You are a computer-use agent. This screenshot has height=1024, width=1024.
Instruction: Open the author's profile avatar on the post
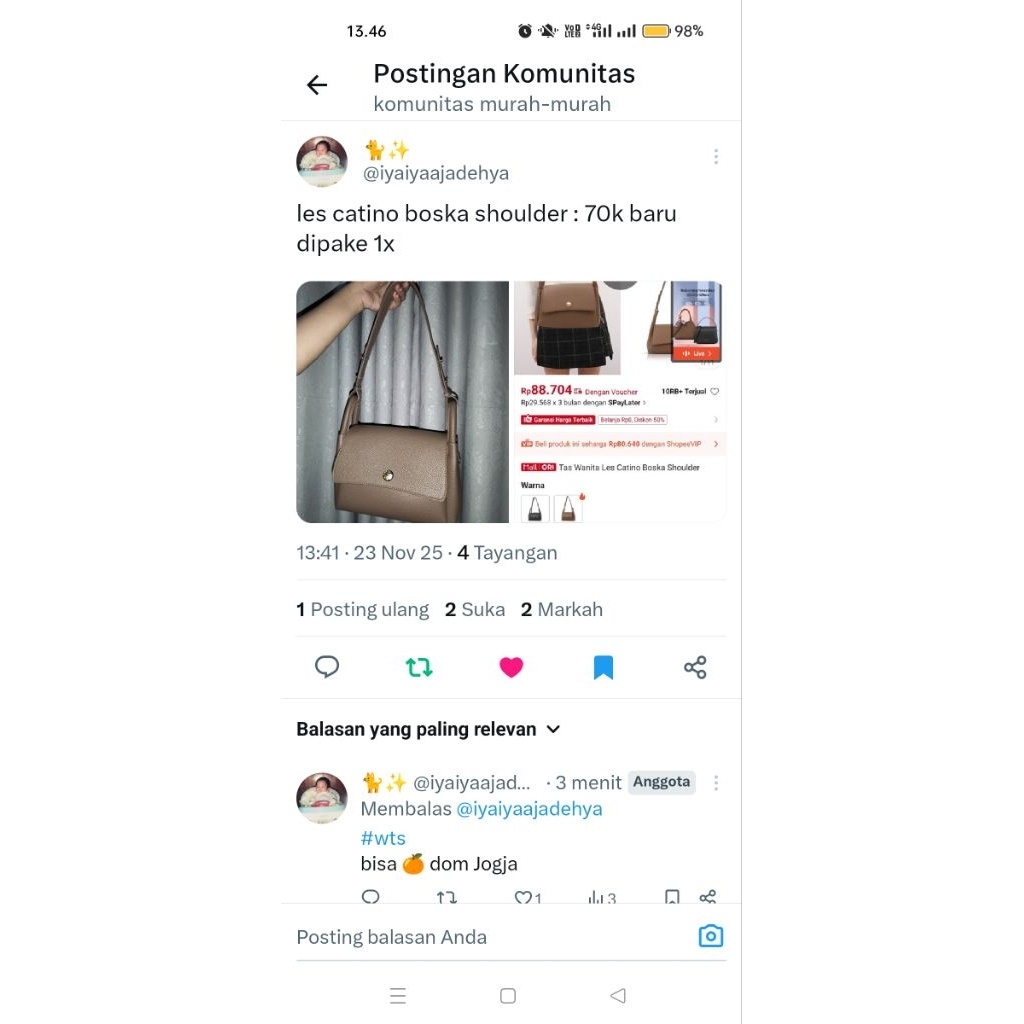coord(322,161)
